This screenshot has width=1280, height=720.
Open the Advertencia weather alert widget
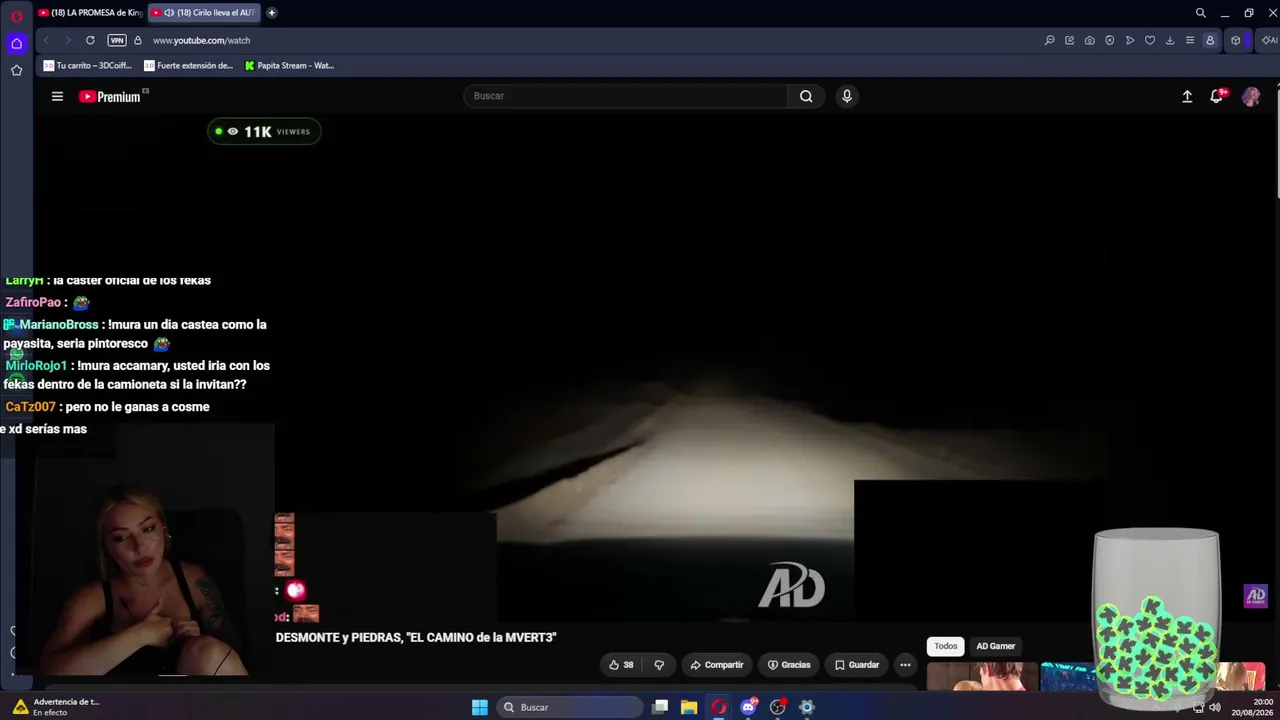pos(55,707)
